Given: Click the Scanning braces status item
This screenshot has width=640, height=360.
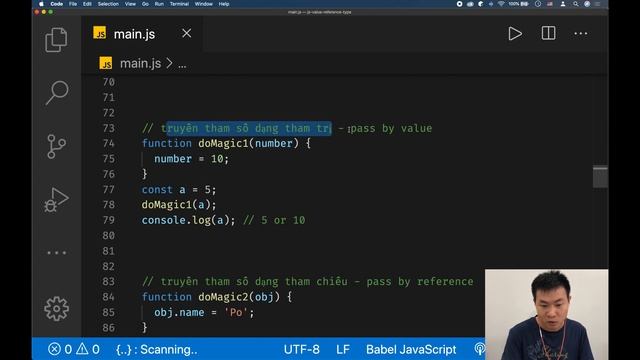Looking at the screenshot, I should (157, 350).
